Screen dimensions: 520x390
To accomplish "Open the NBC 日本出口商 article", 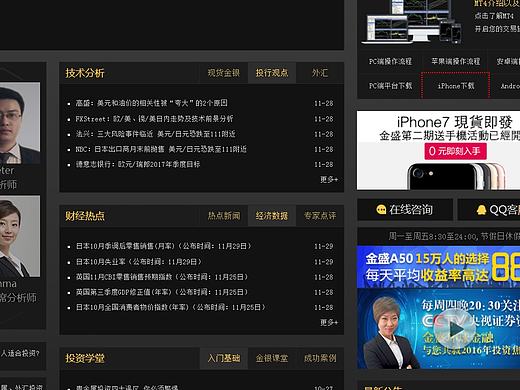I will pos(161,149).
